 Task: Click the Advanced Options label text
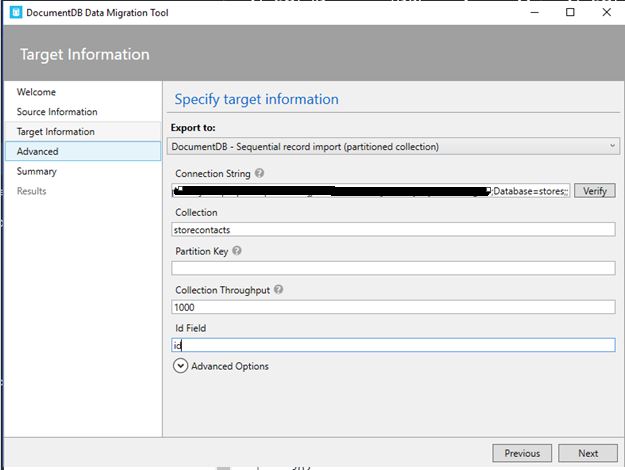230,366
